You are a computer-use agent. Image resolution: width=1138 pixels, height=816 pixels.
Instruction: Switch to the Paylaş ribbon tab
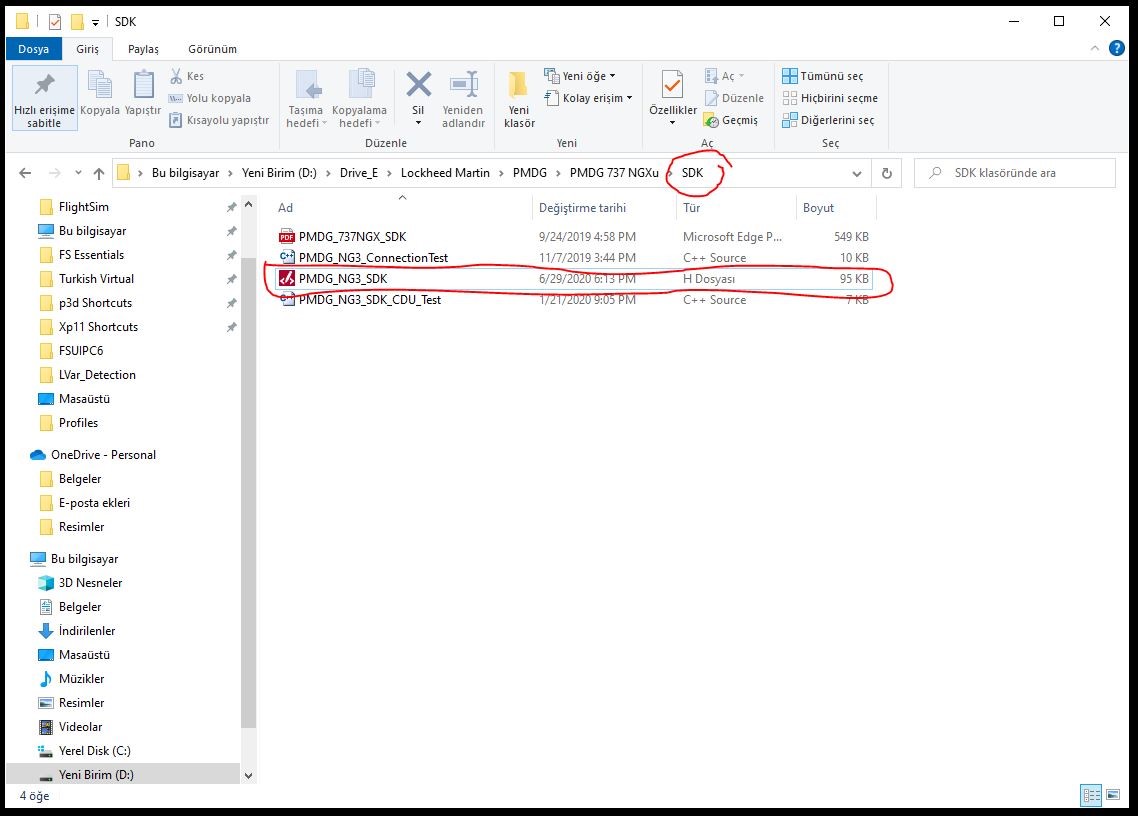click(x=143, y=49)
